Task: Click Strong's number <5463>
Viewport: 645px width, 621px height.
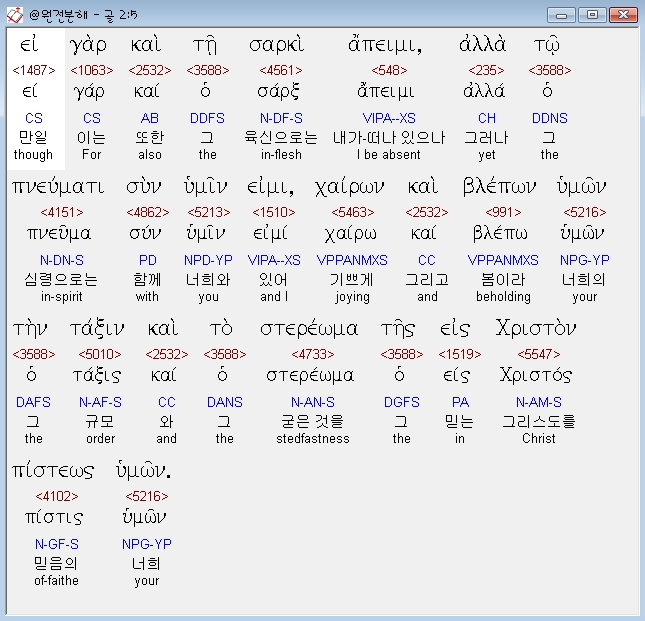Action: click(353, 212)
